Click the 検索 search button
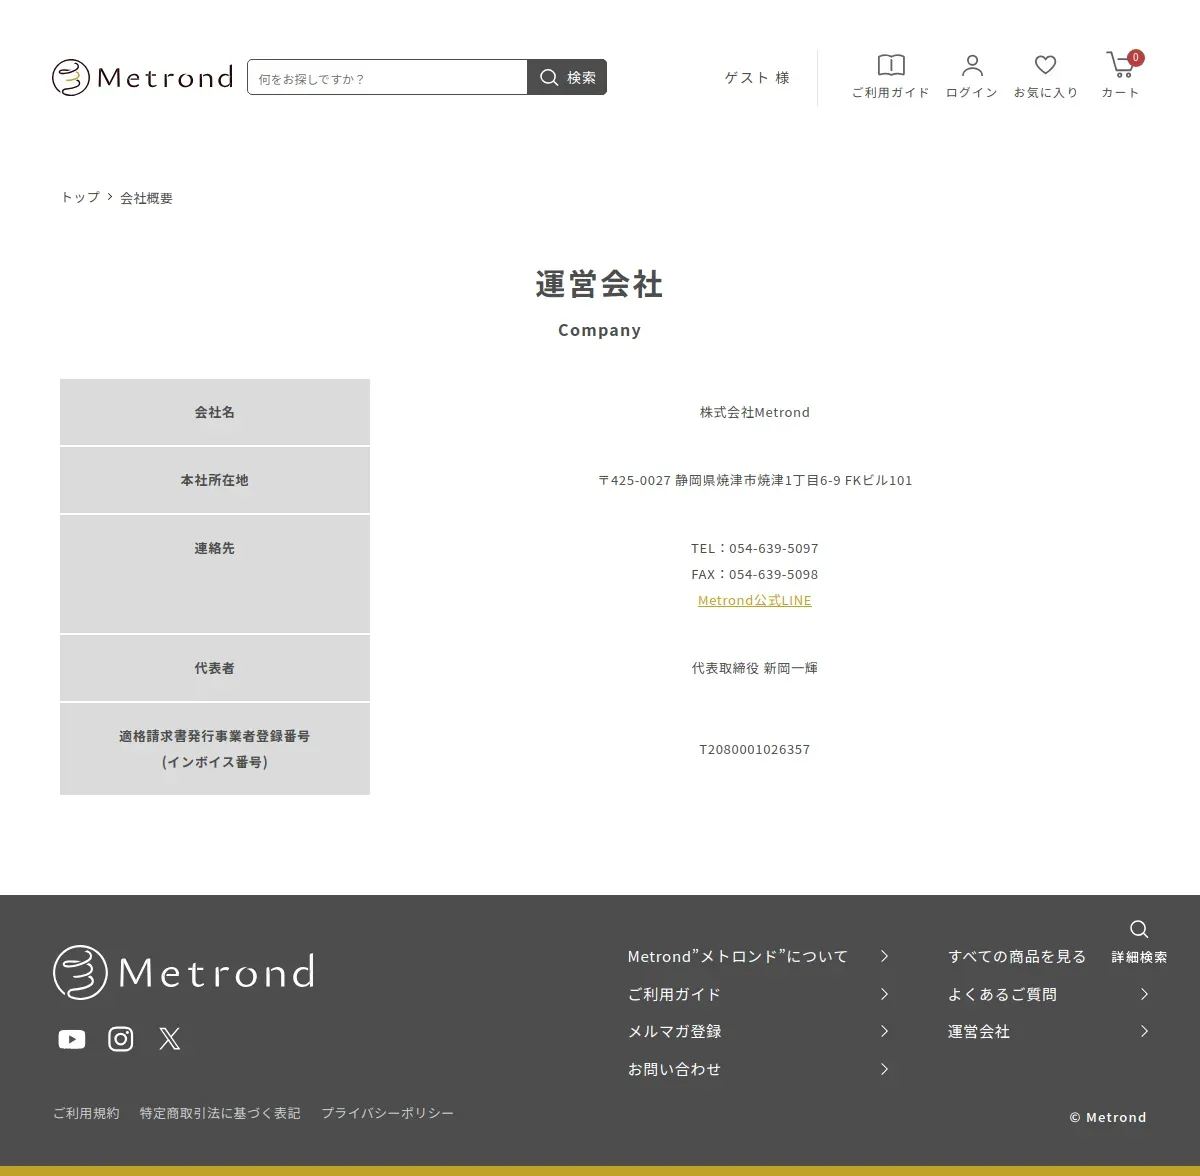The image size is (1200, 1176). (567, 77)
